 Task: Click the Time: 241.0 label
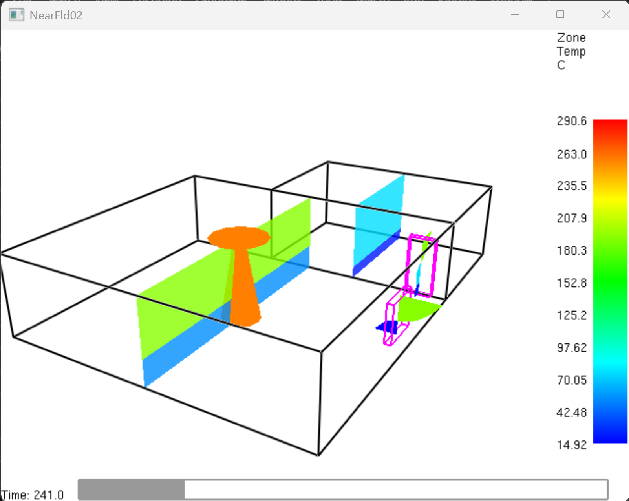pyautogui.click(x=33, y=494)
